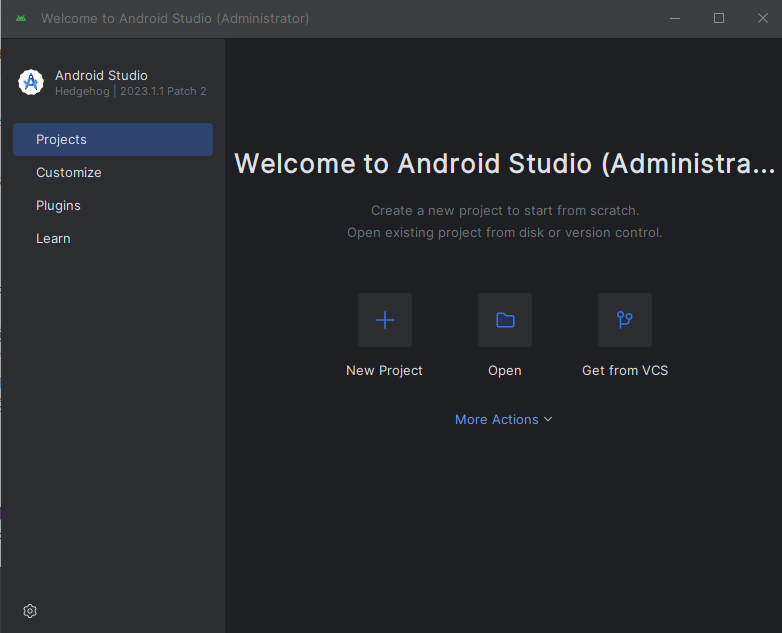
Task: Select the Projects tab
Action: coord(113,140)
